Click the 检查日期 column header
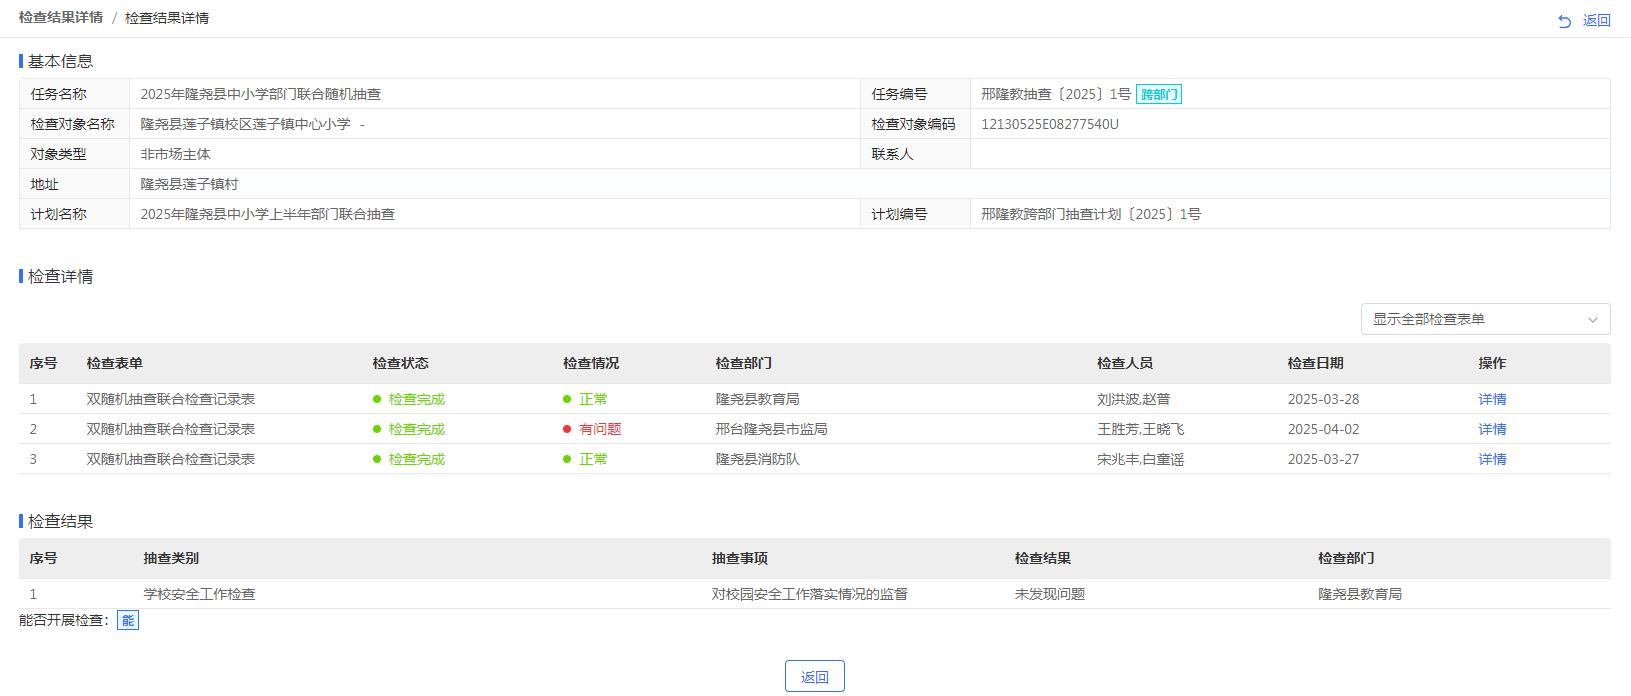 (x=1315, y=363)
